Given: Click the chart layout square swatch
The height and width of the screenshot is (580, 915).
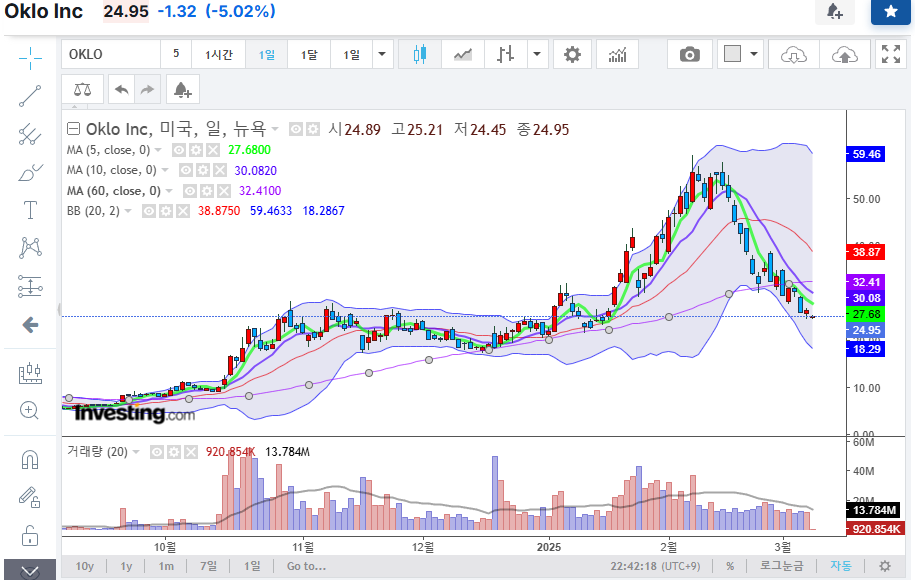Looking at the screenshot, I should (x=732, y=54).
